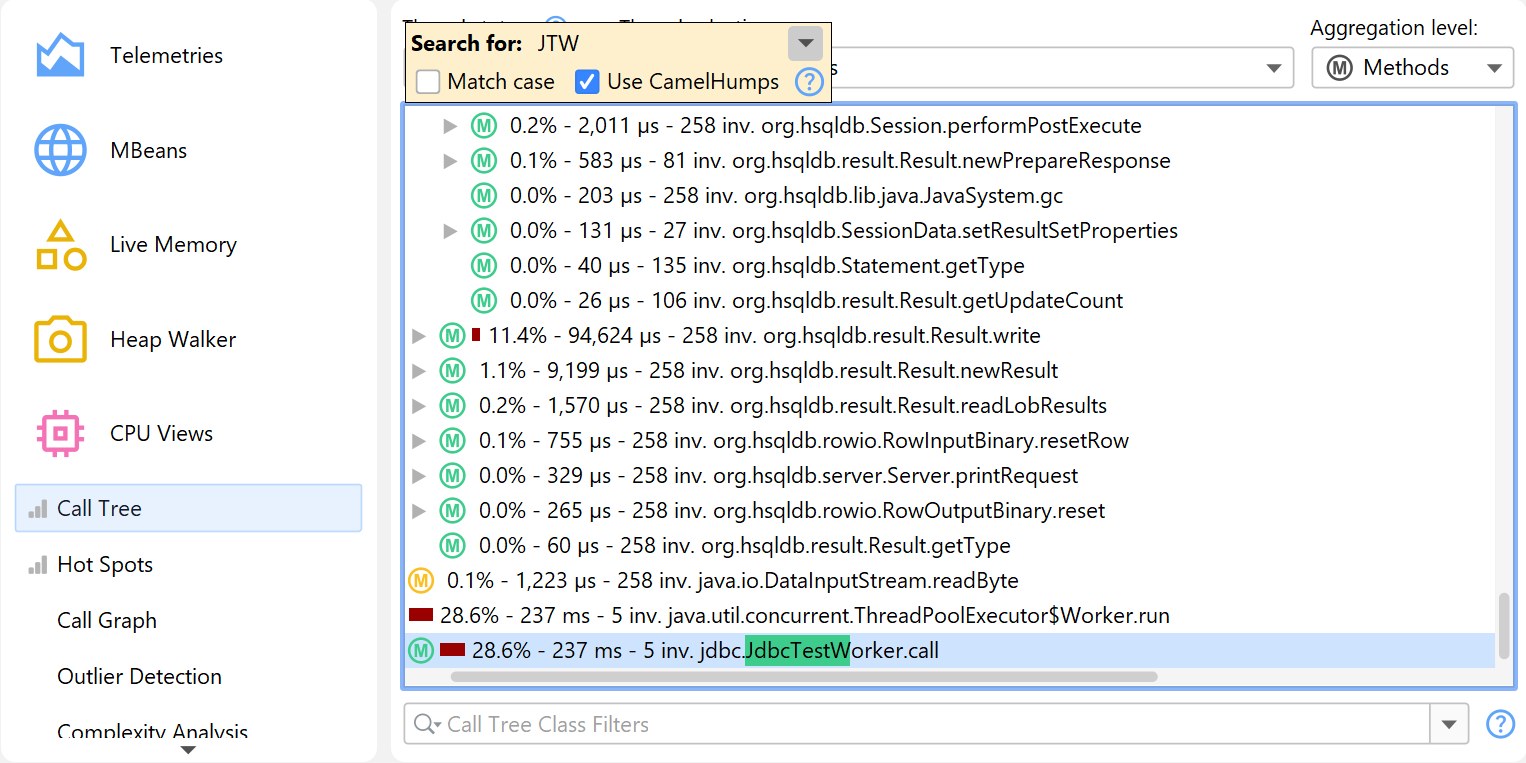Open search history dropdown arrow

click(x=805, y=44)
